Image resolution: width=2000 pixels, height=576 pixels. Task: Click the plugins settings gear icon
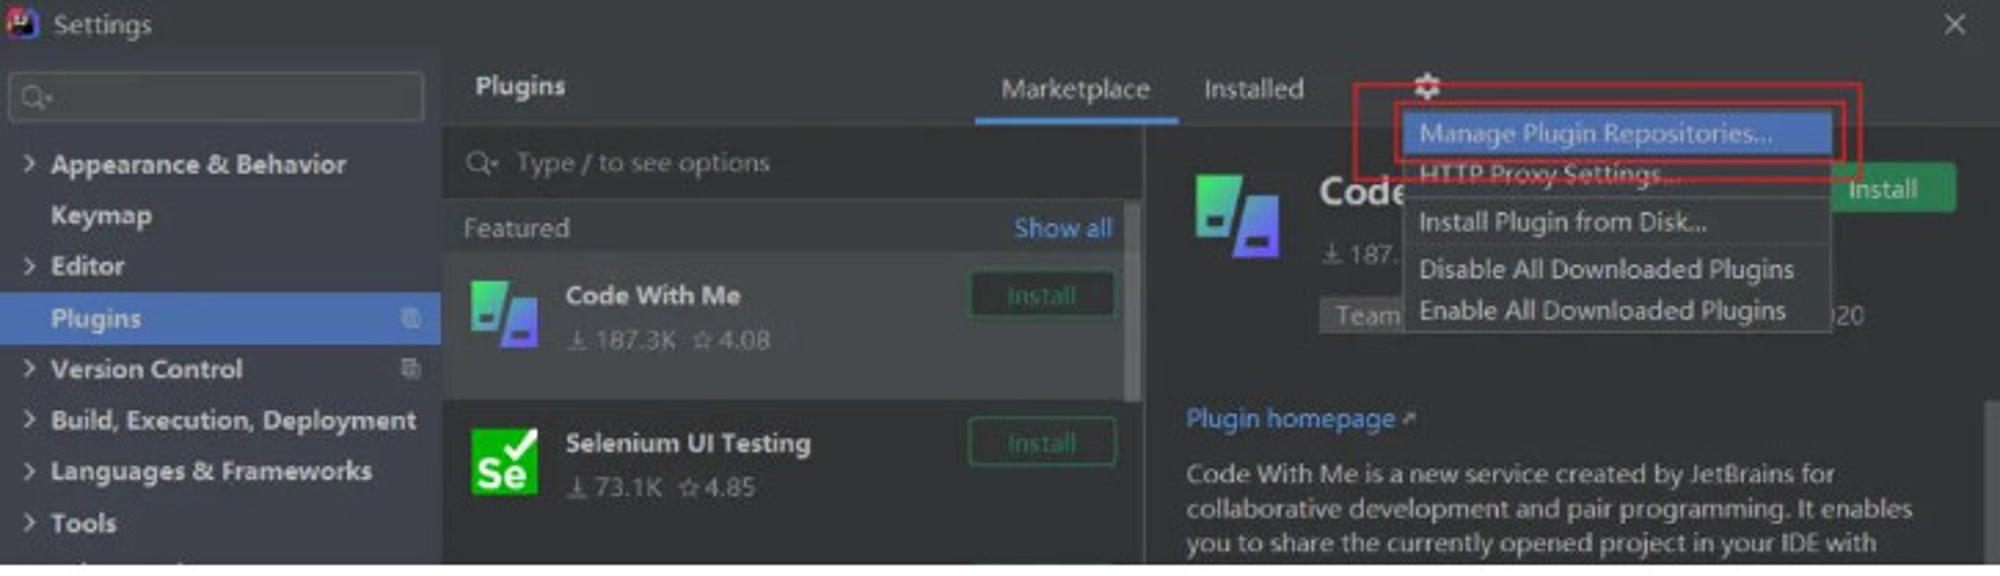click(1427, 86)
